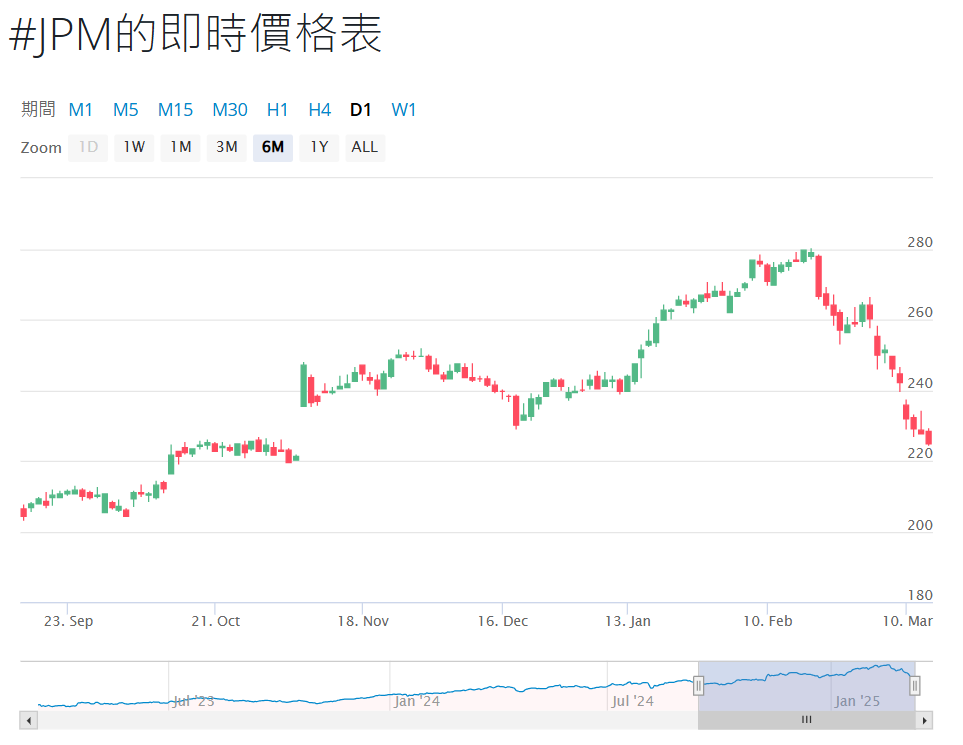Click the navigator right range handle

914,685
